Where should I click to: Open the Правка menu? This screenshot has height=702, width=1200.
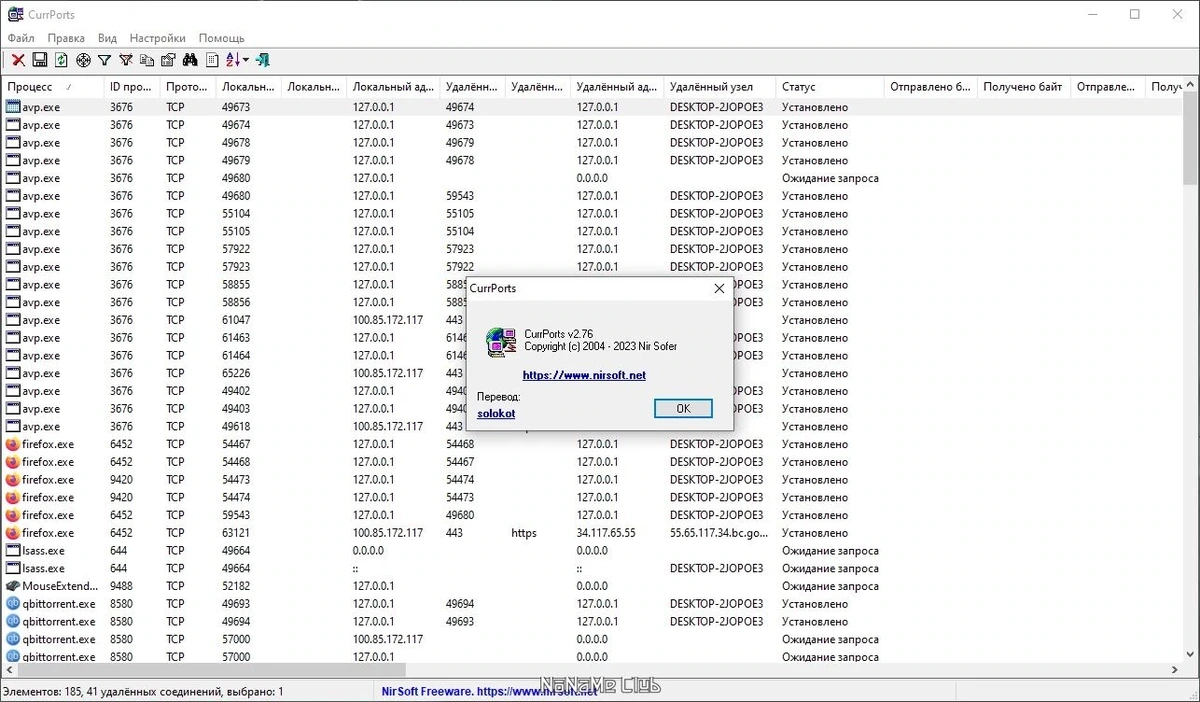(66, 38)
